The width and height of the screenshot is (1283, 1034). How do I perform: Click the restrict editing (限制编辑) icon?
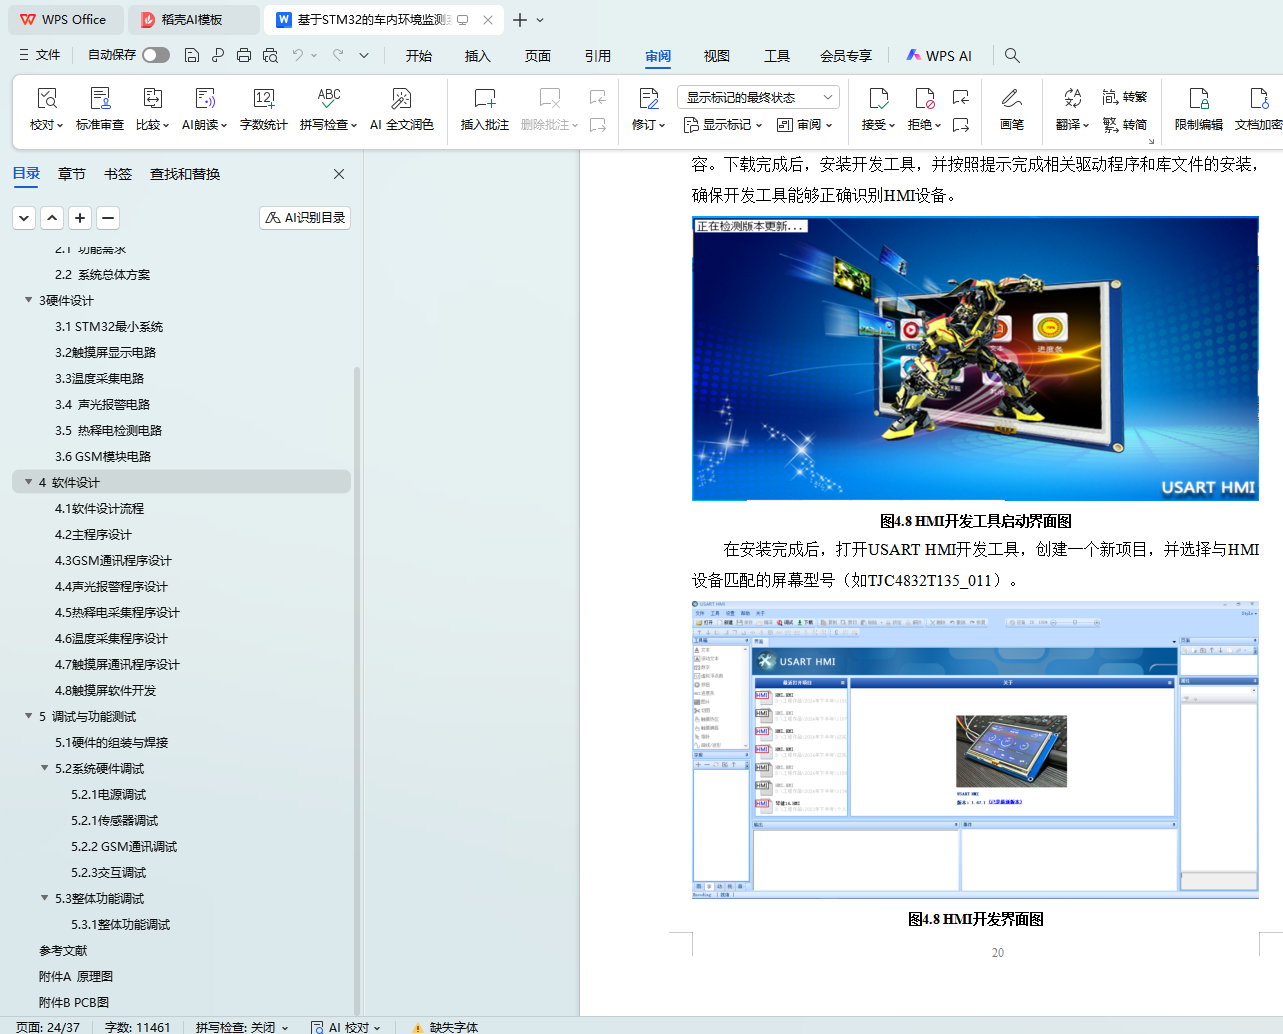tap(1198, 99)
